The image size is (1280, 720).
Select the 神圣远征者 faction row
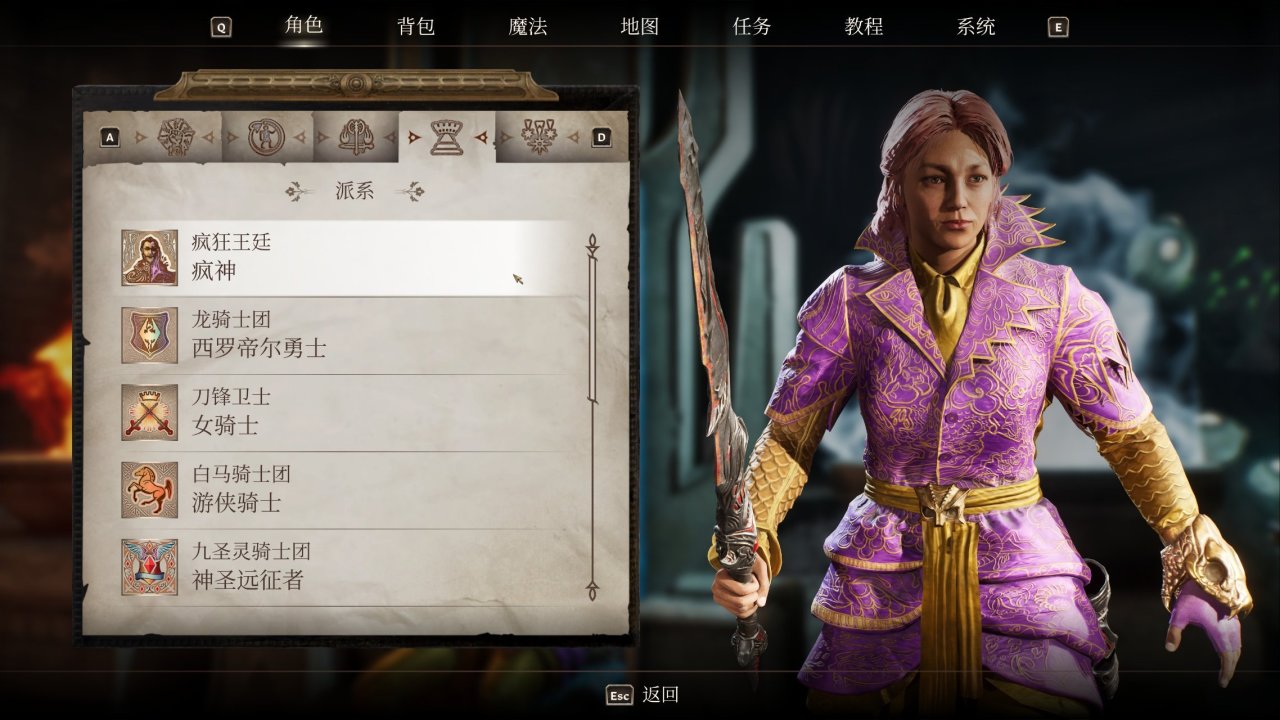(351, 567)
